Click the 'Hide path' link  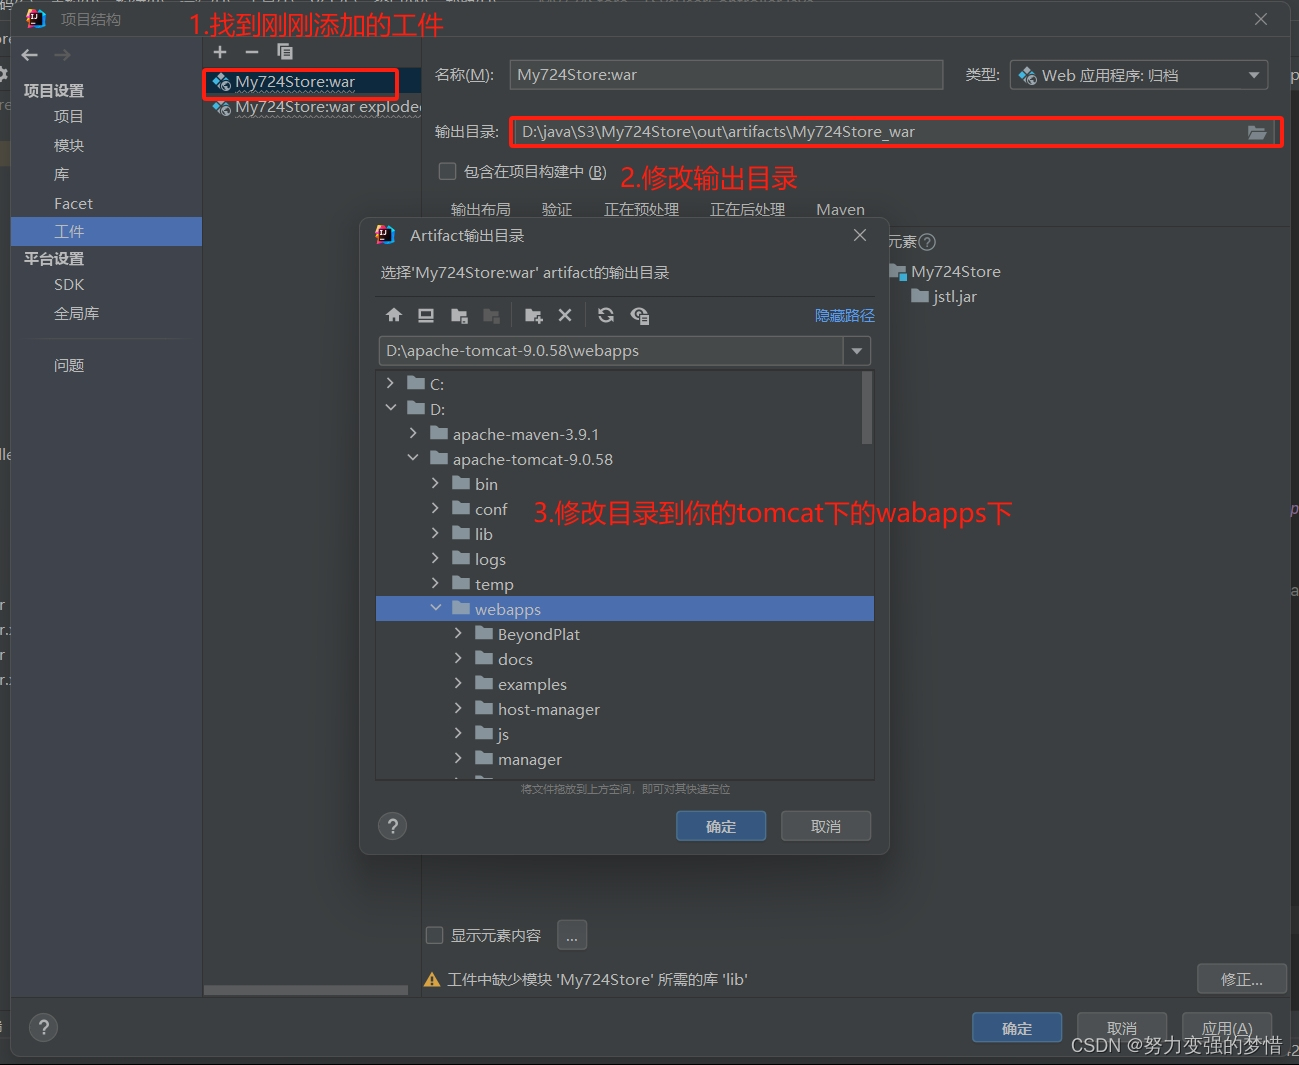pyautogui.click(x=844, y=316)
